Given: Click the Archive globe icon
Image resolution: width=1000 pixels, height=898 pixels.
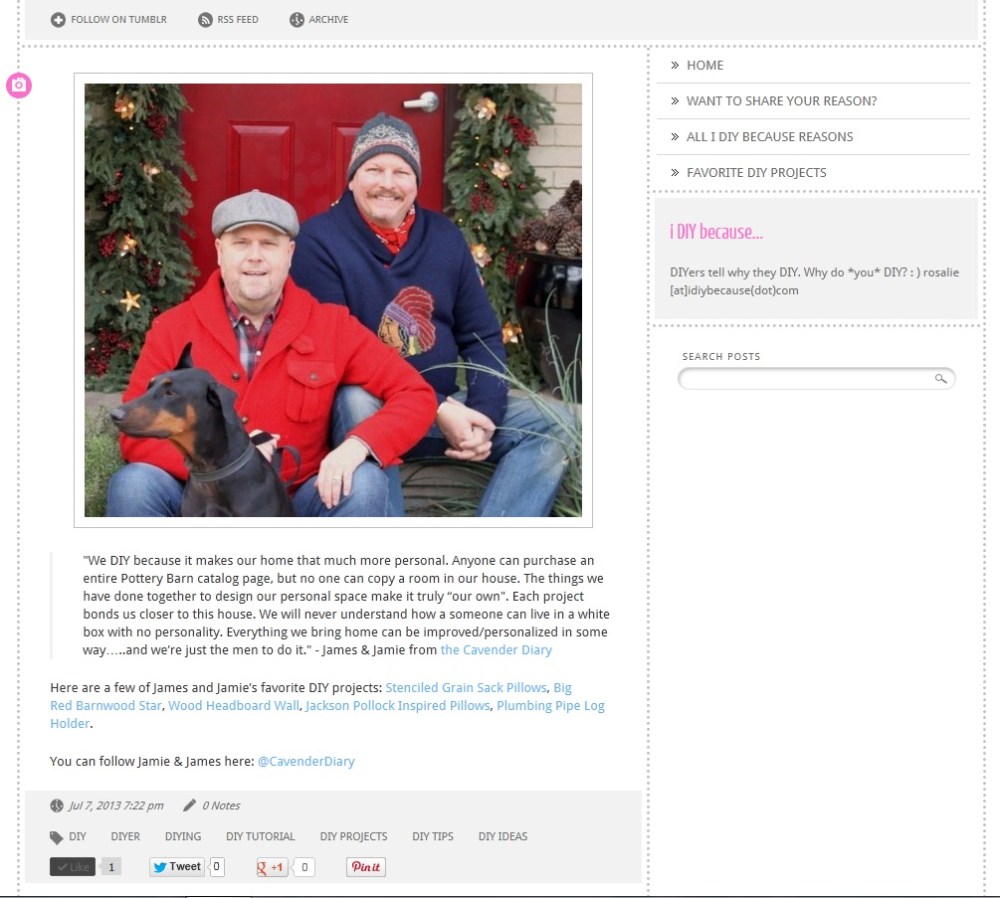Looking at the screenshot, I should [297, 20].
